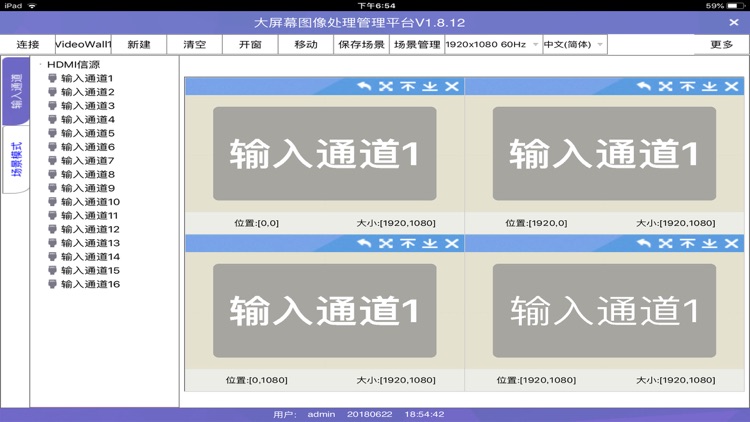Select 输入通道6 in the tree
Image resolution: width=750 pixels, height=422 pixels.
[x=88, y=147]
